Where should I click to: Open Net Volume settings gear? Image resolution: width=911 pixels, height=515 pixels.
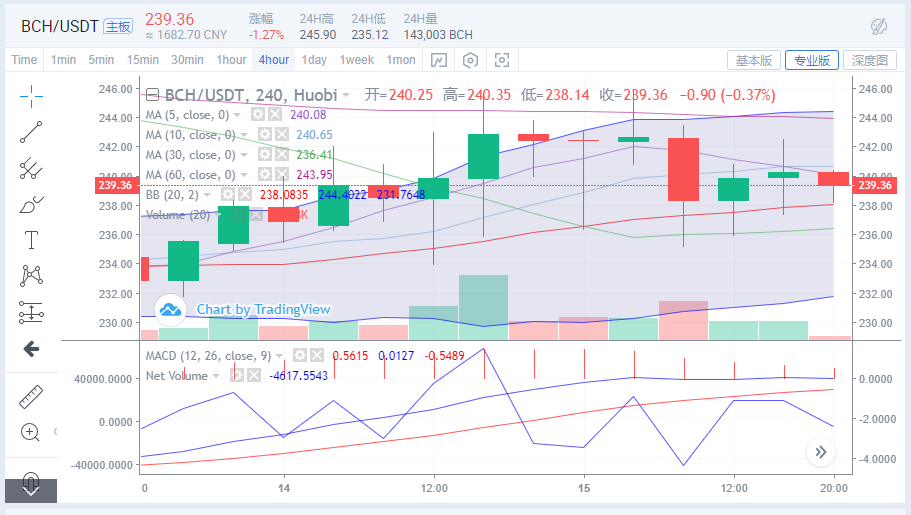(237, 375)
